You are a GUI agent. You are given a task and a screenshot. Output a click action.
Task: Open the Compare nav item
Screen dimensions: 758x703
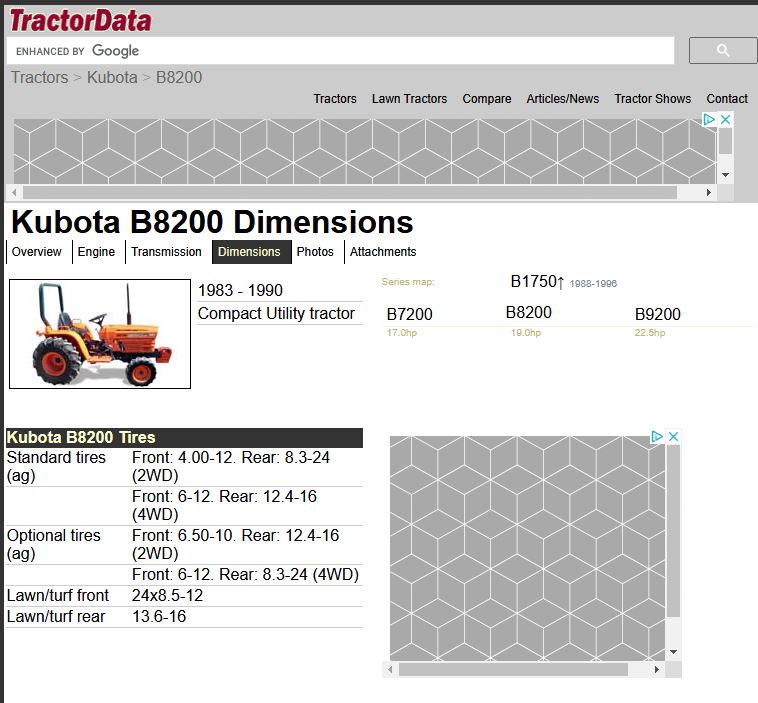point(487,99)
